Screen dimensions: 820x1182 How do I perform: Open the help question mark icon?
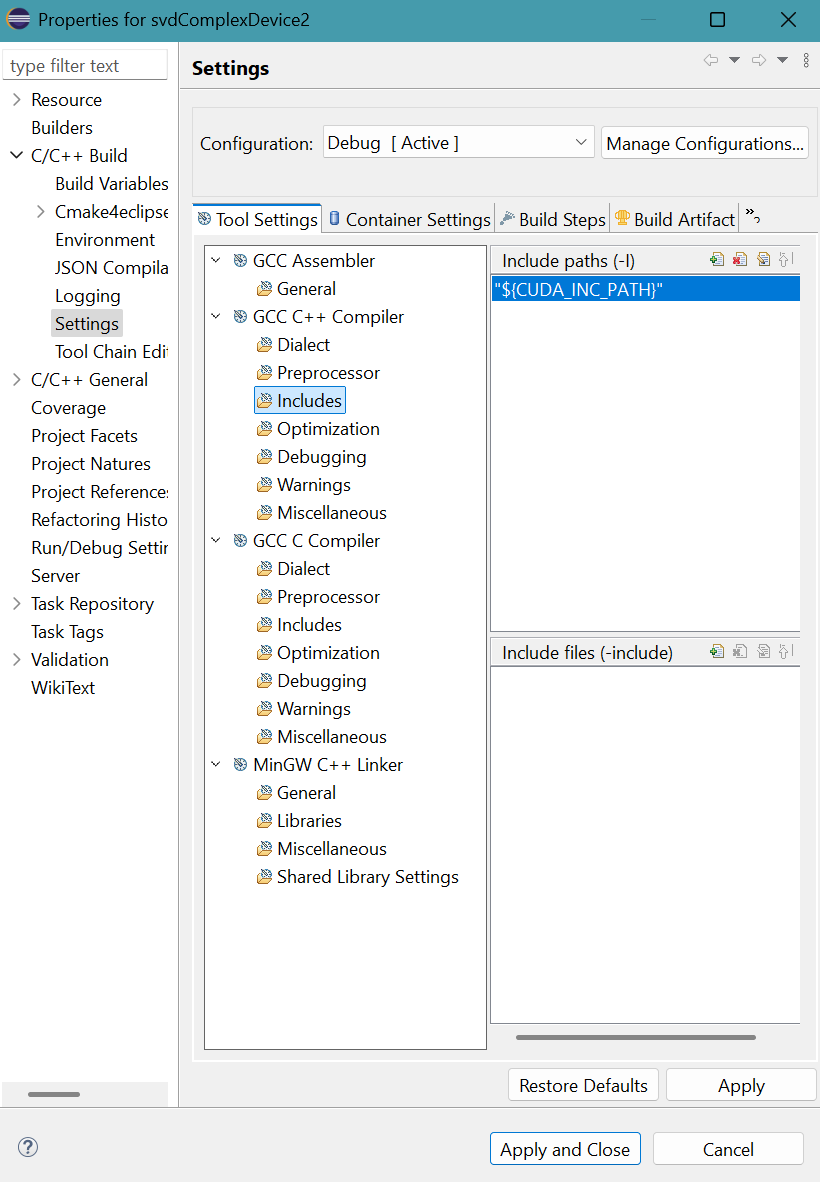tap(28, 1147)
